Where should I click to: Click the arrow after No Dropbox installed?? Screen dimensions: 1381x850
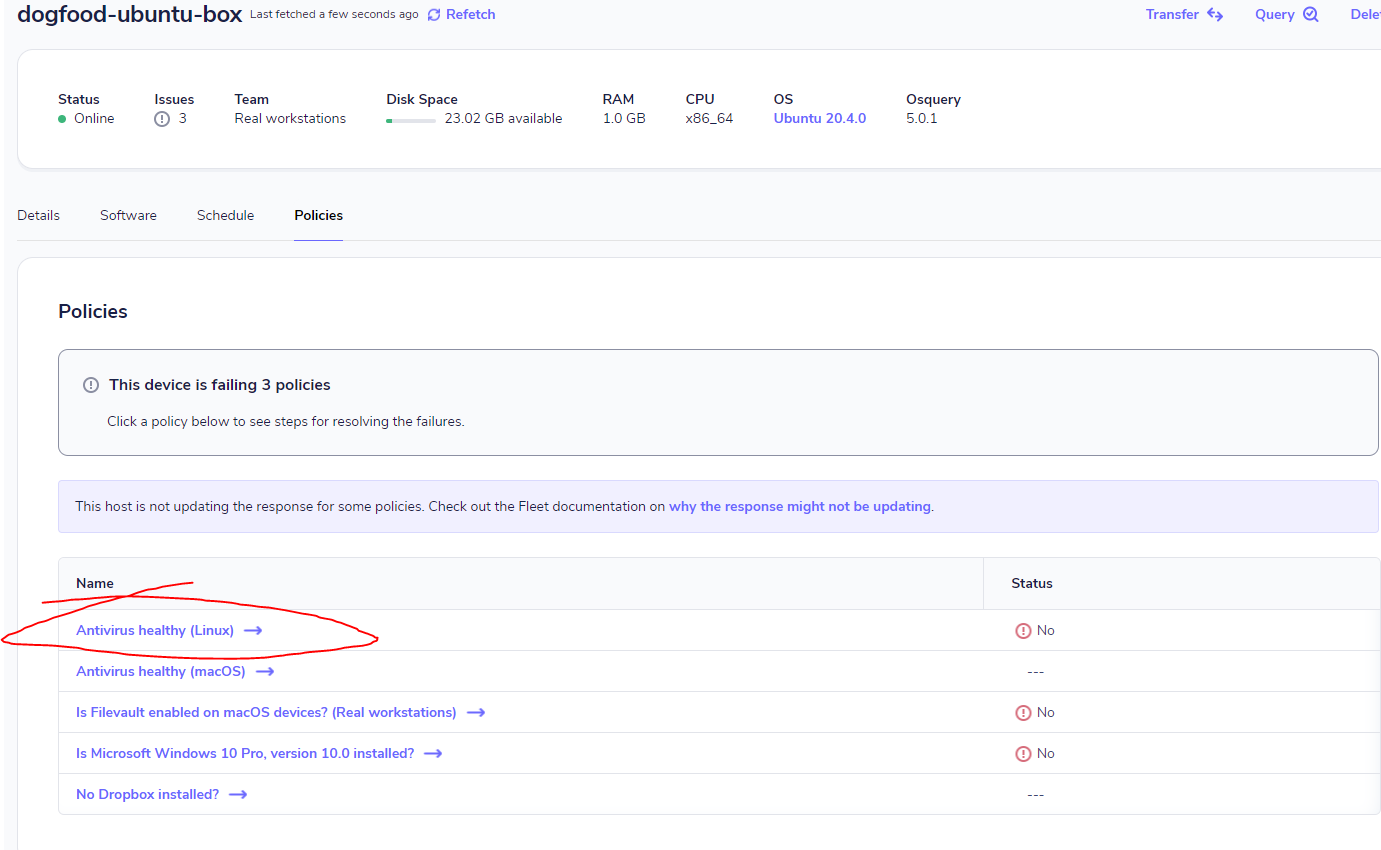pyautogui.click(x=238, y=795)
